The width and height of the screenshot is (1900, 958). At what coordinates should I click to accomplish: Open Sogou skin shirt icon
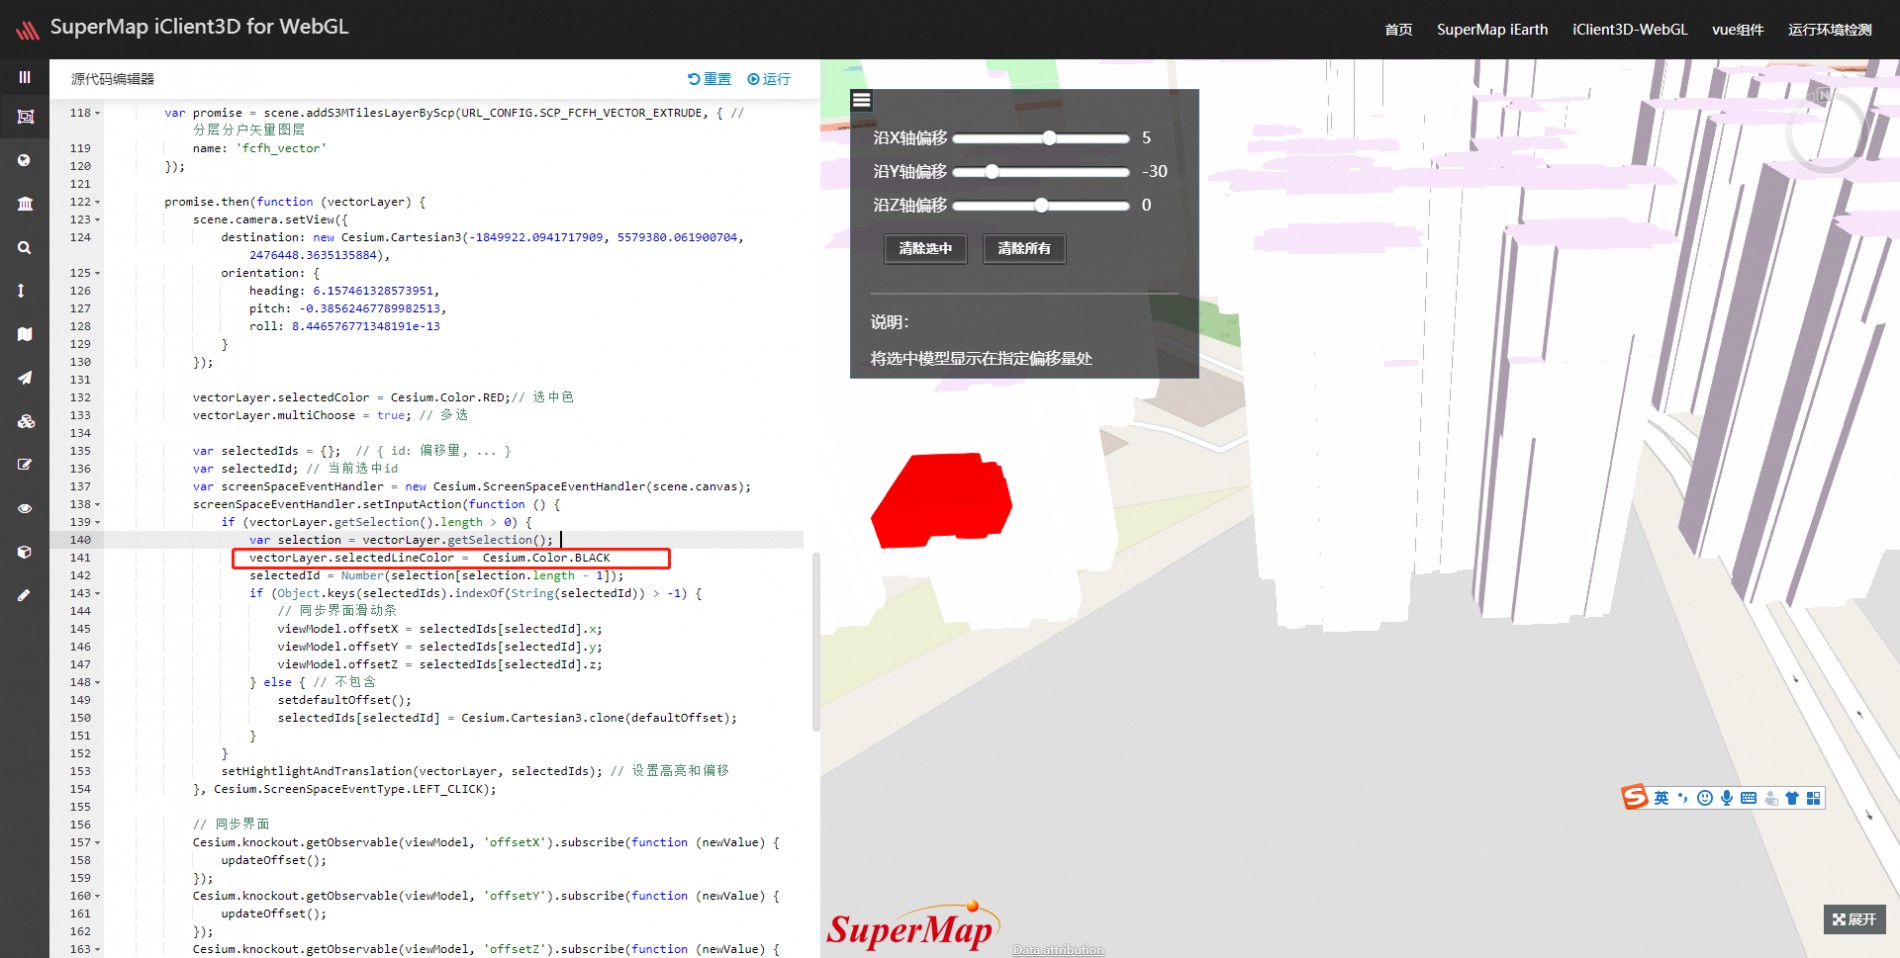[1792, 798]
